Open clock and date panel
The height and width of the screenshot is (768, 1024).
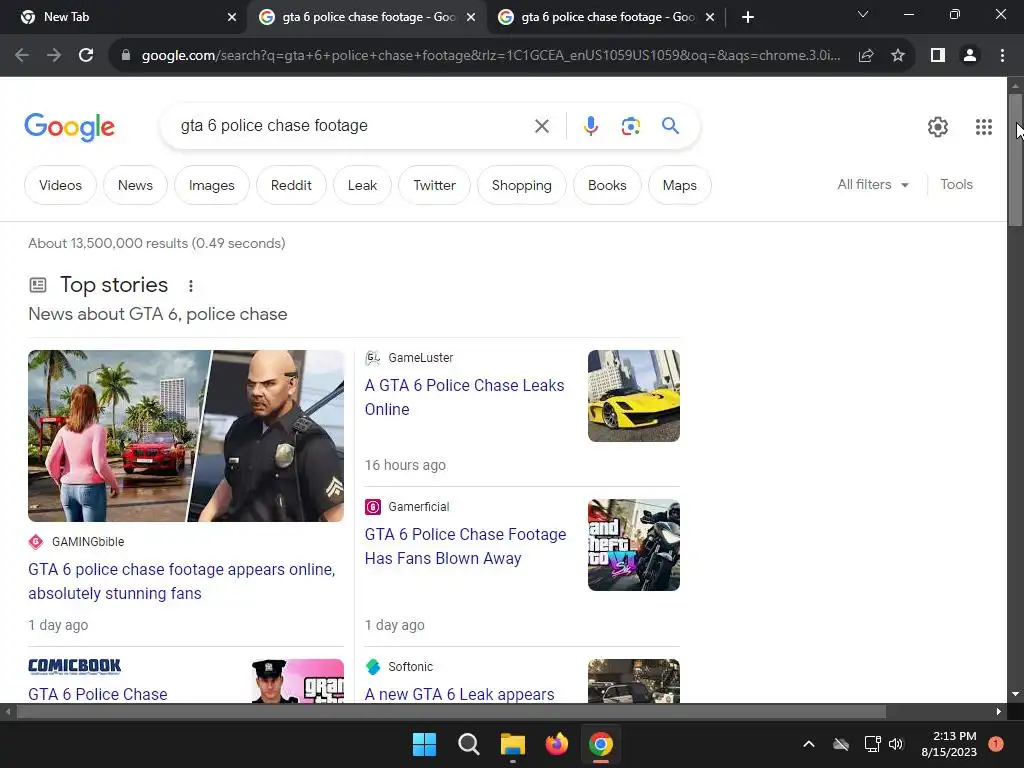(949, 744)
